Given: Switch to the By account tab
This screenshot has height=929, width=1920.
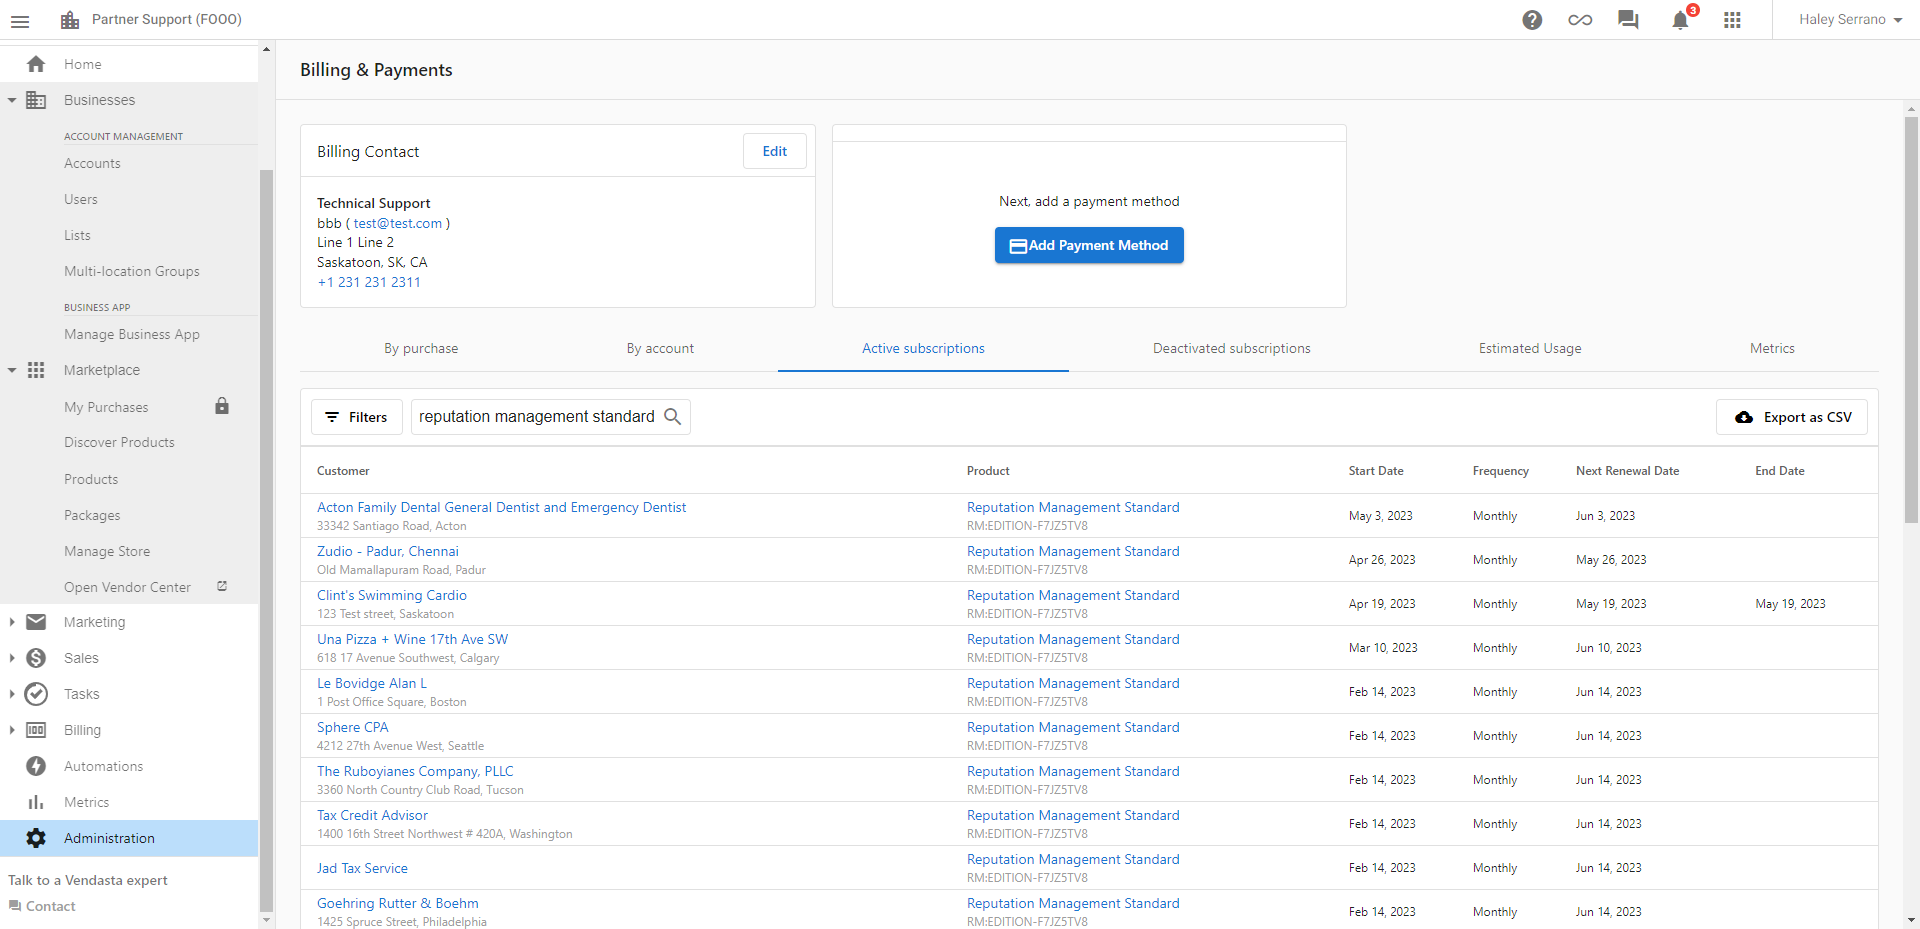Looking at the screenshot, I should tap(660, 348).
